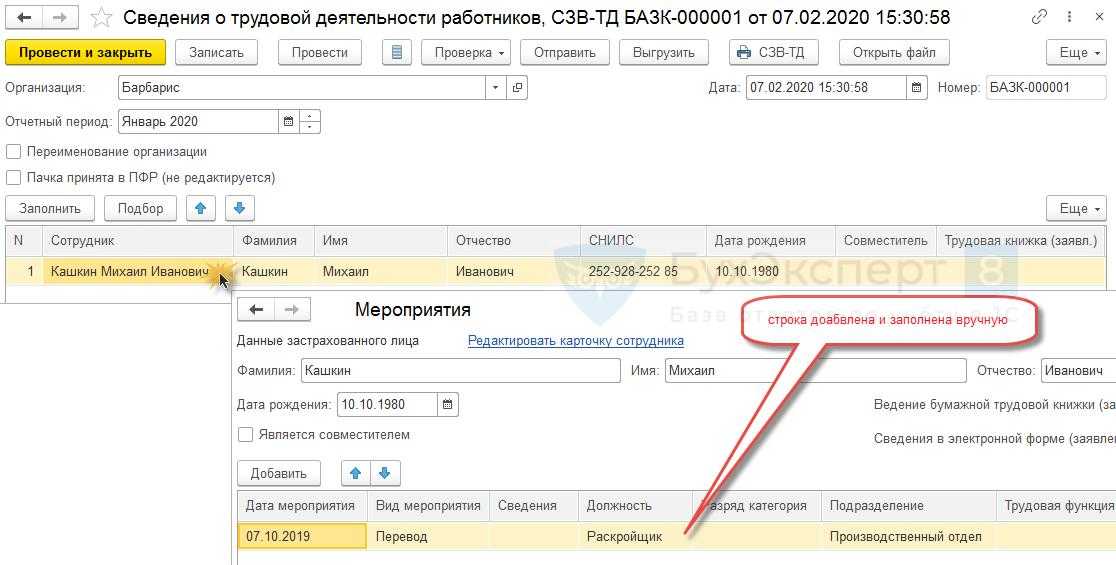Move employee row up with arrow
The image size is (1116, 565).
click(x=201, y=208)
